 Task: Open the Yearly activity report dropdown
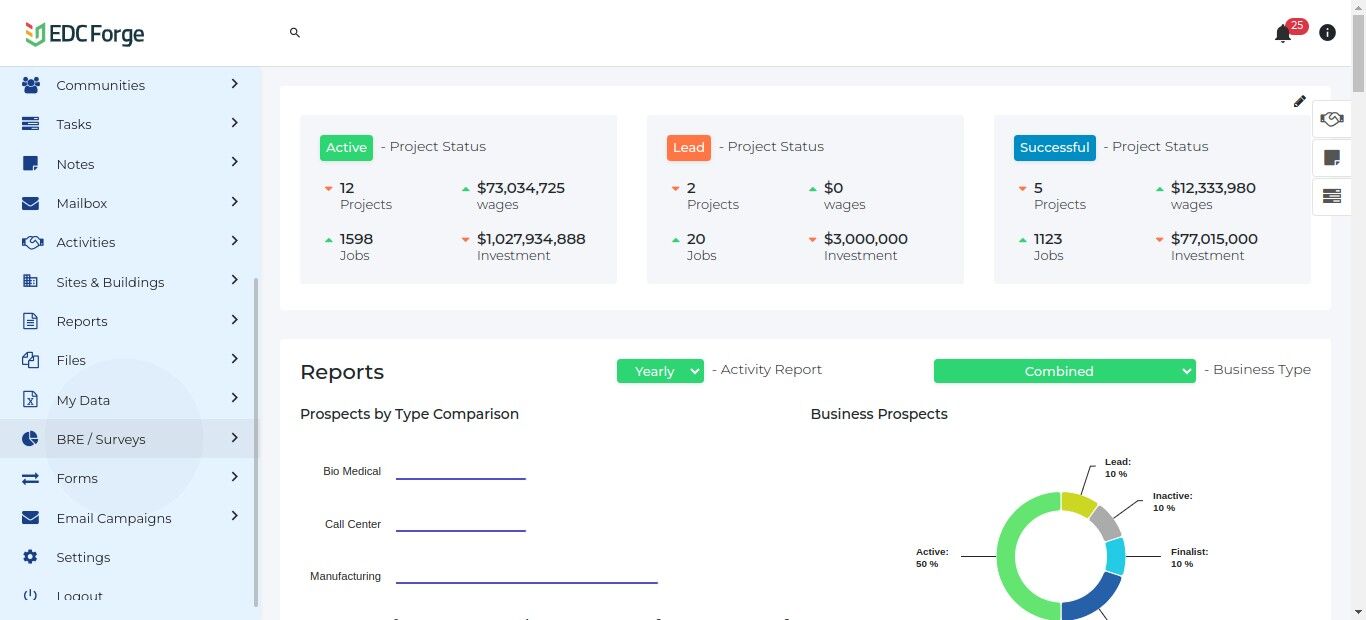pyautogui.click(x=660, y=371)
